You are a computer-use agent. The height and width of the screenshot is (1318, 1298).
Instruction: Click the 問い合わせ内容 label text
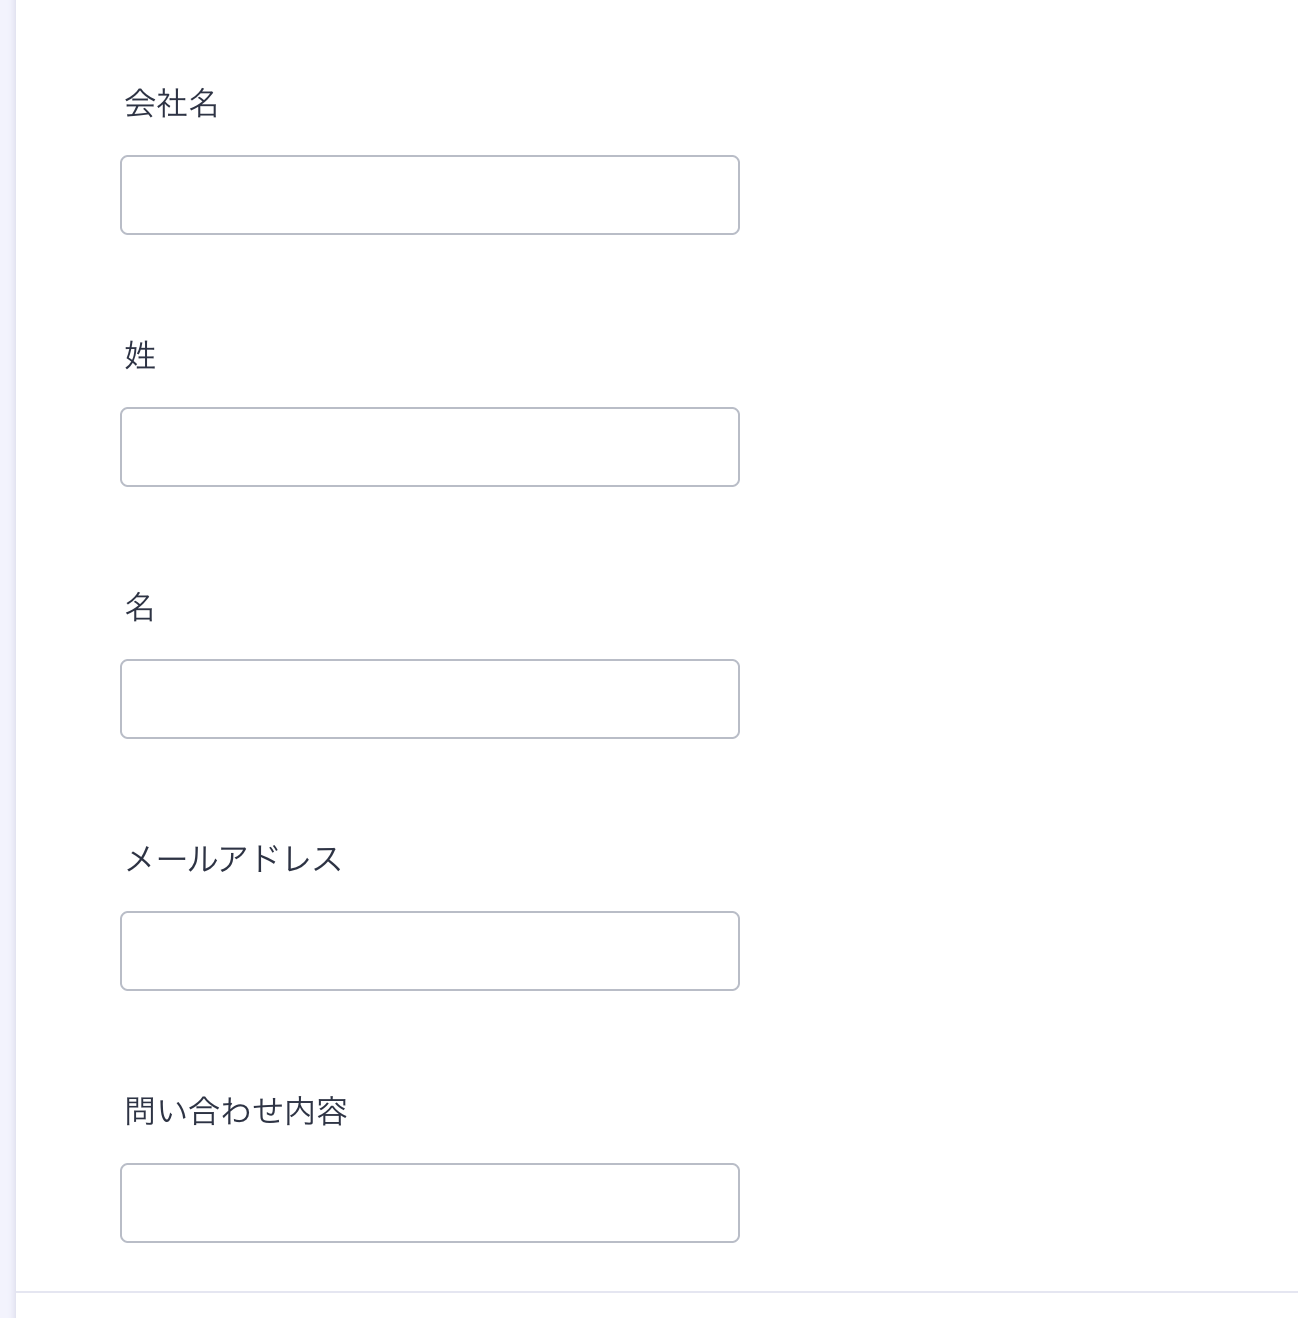click(x=236, y=1111)
